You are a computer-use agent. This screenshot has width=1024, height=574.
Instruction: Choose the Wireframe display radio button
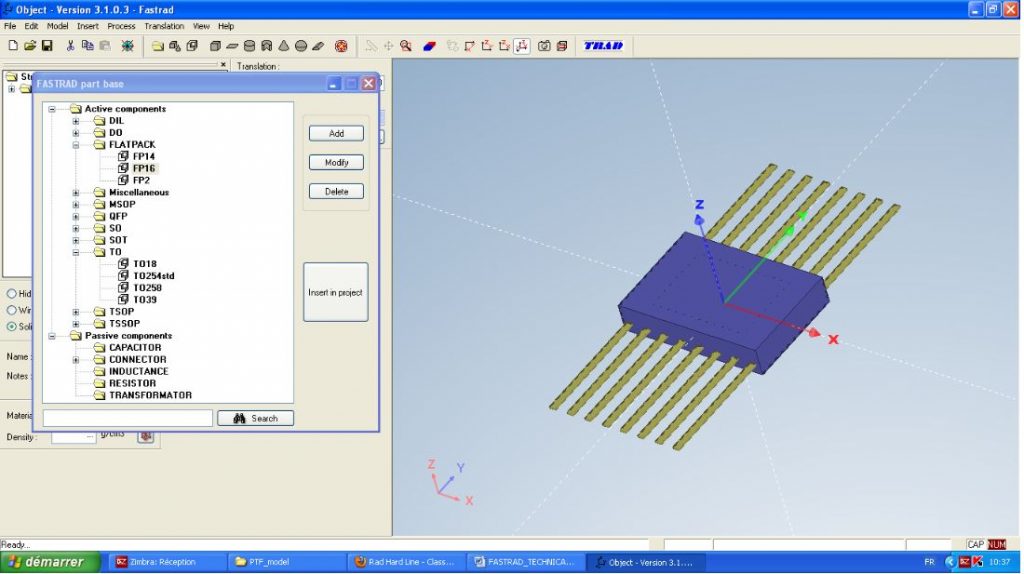click(x=12, y=310)
